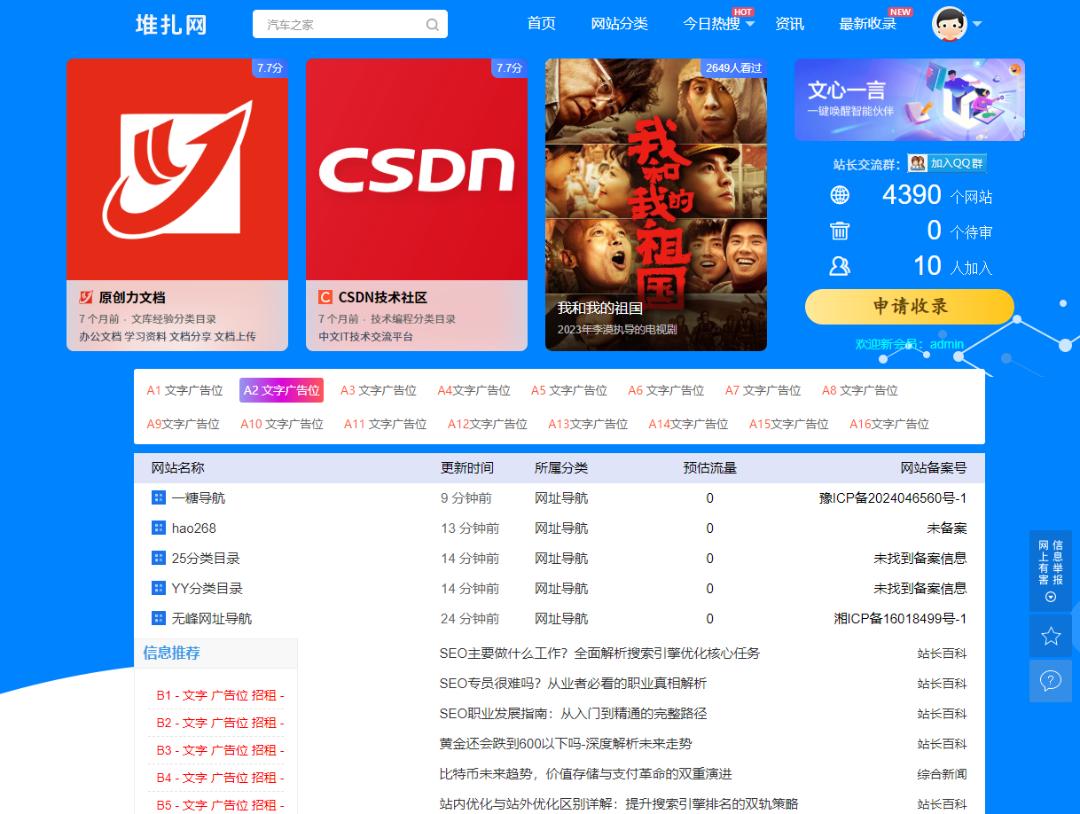Click the admin new member link

tap(946, 344)
